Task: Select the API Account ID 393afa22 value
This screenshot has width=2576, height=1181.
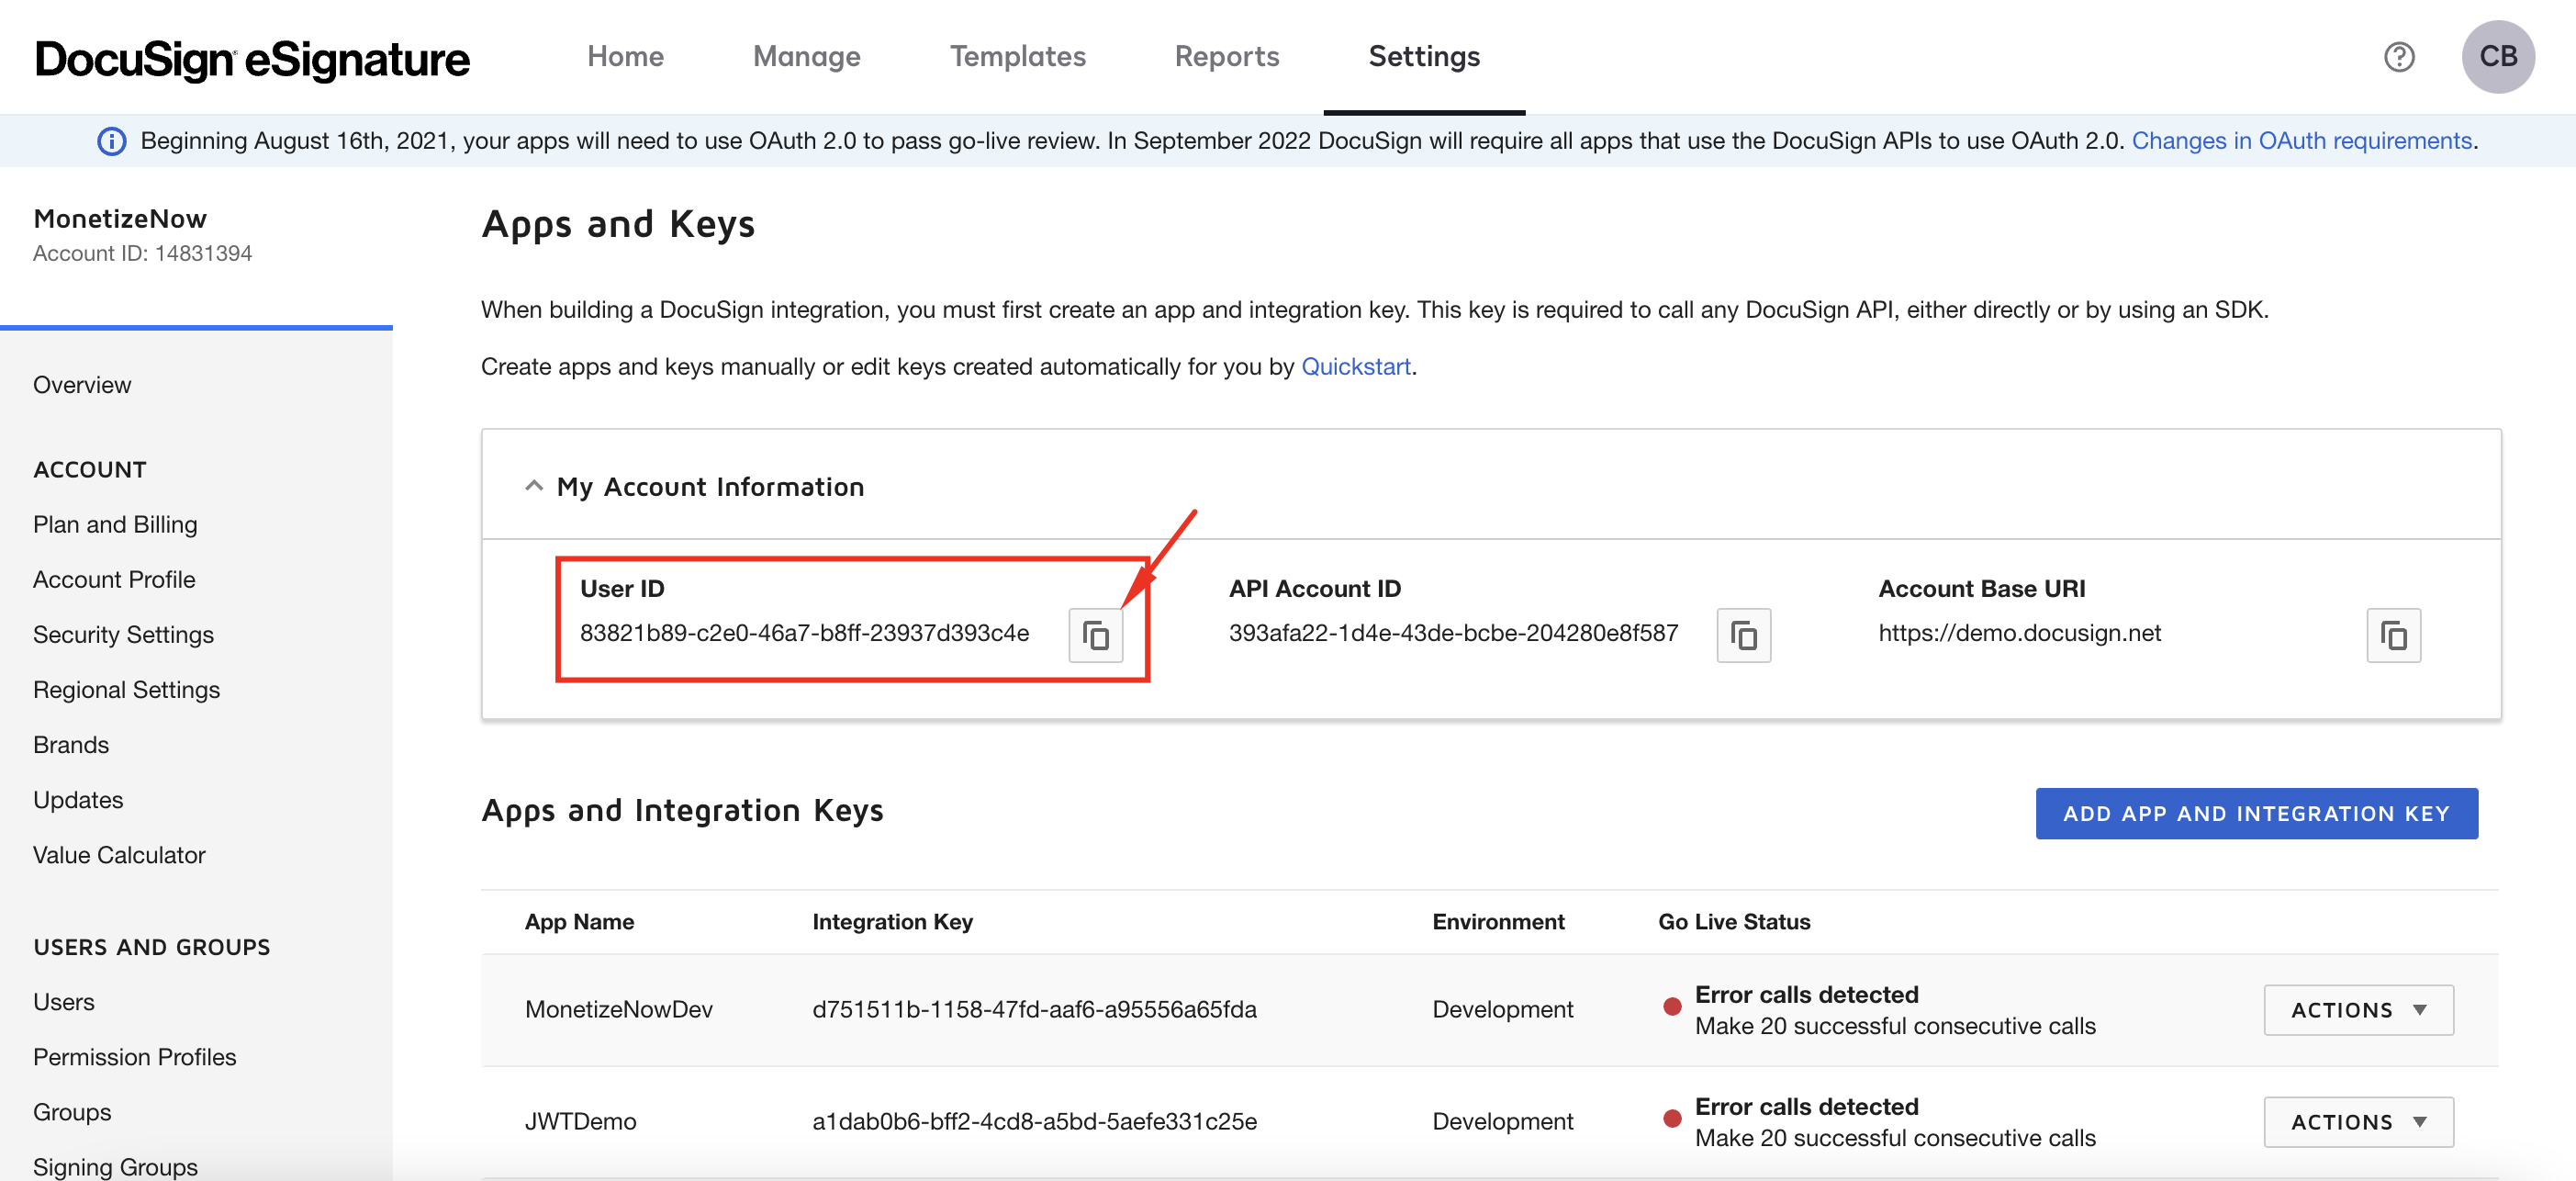Action: [1453, 633]
